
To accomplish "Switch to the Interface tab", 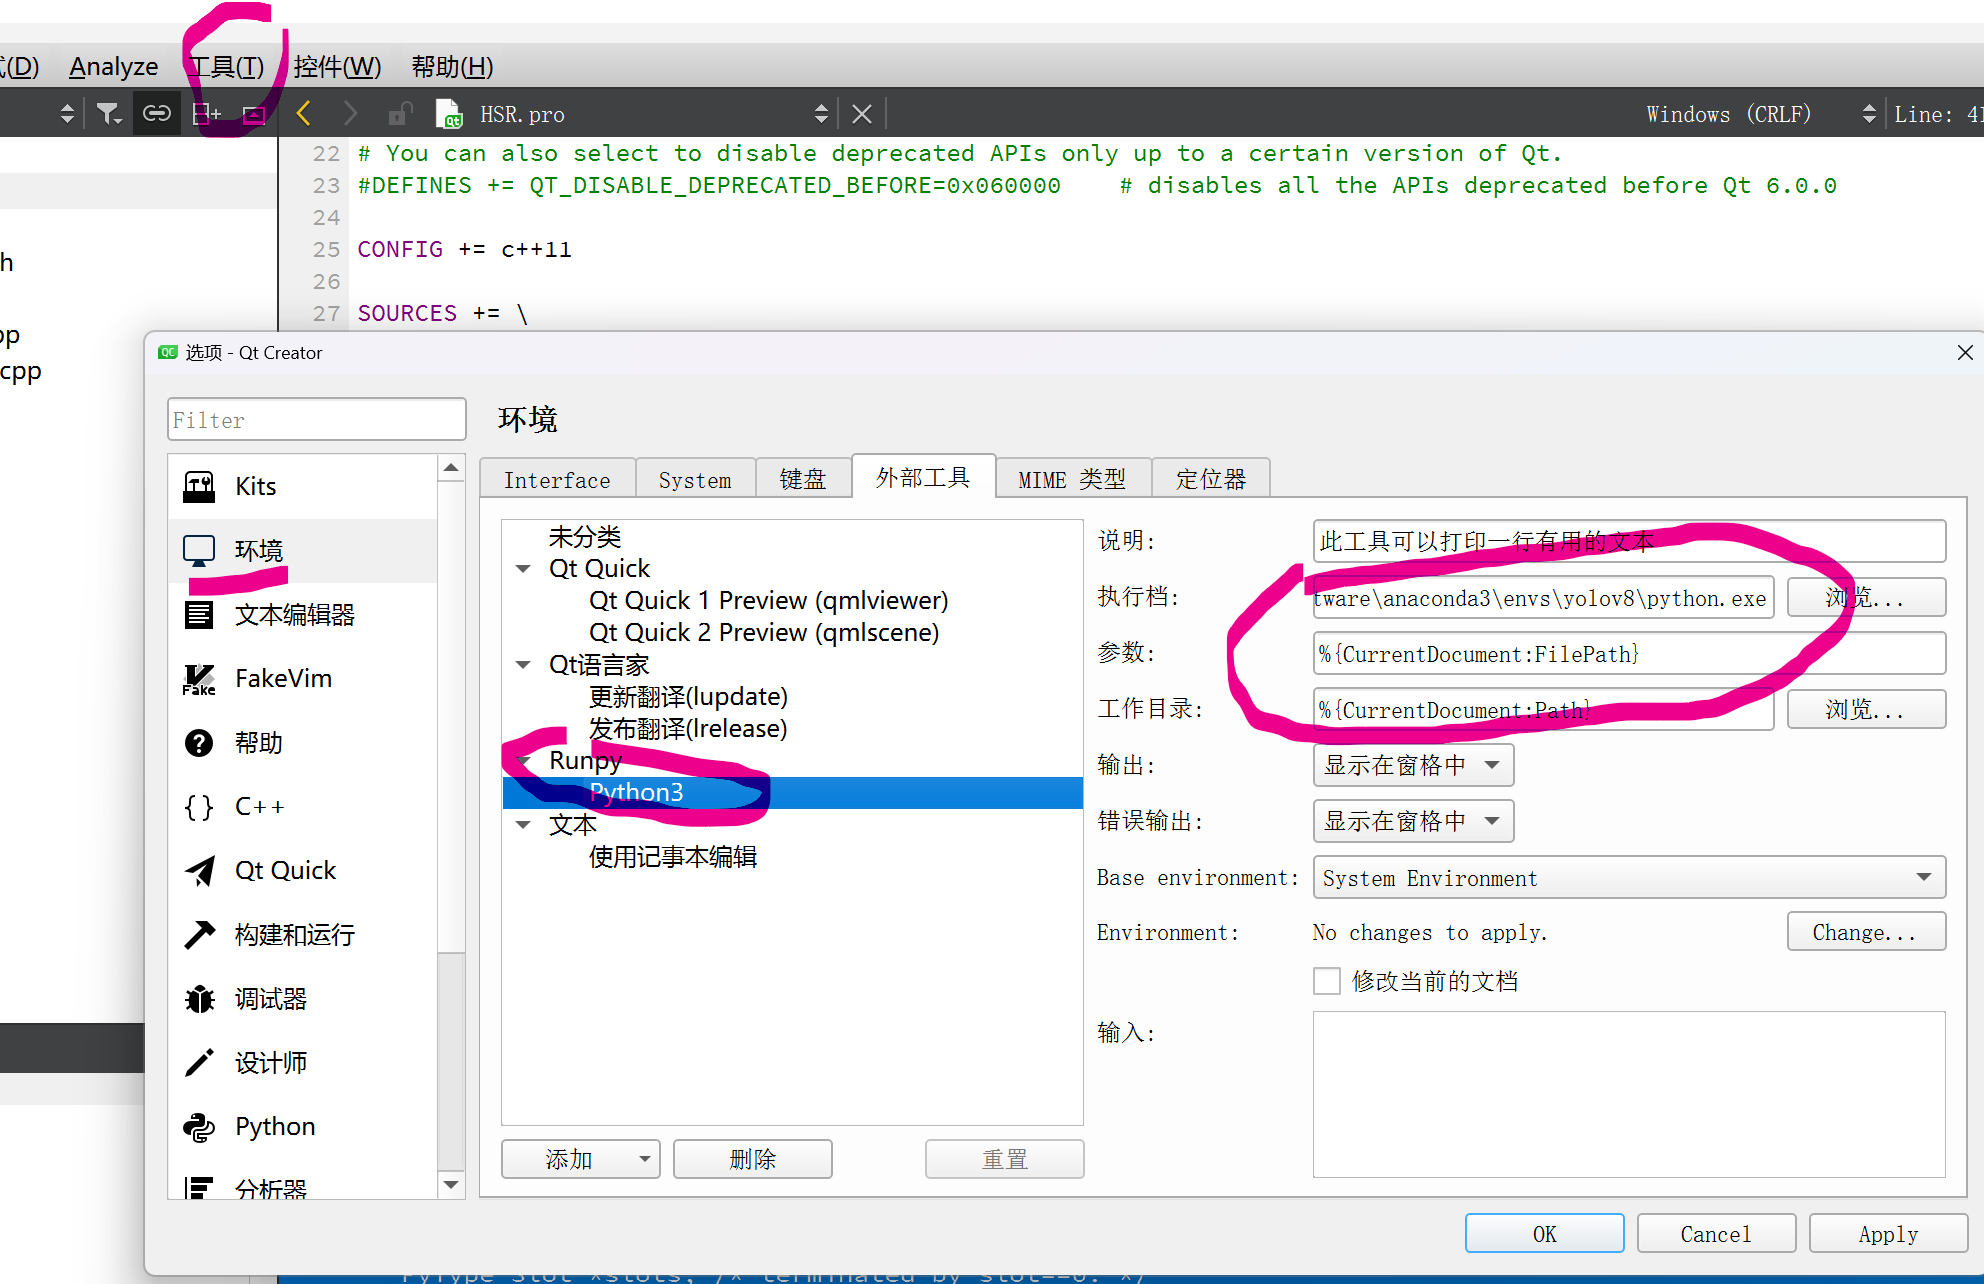I will coord(557,480).
